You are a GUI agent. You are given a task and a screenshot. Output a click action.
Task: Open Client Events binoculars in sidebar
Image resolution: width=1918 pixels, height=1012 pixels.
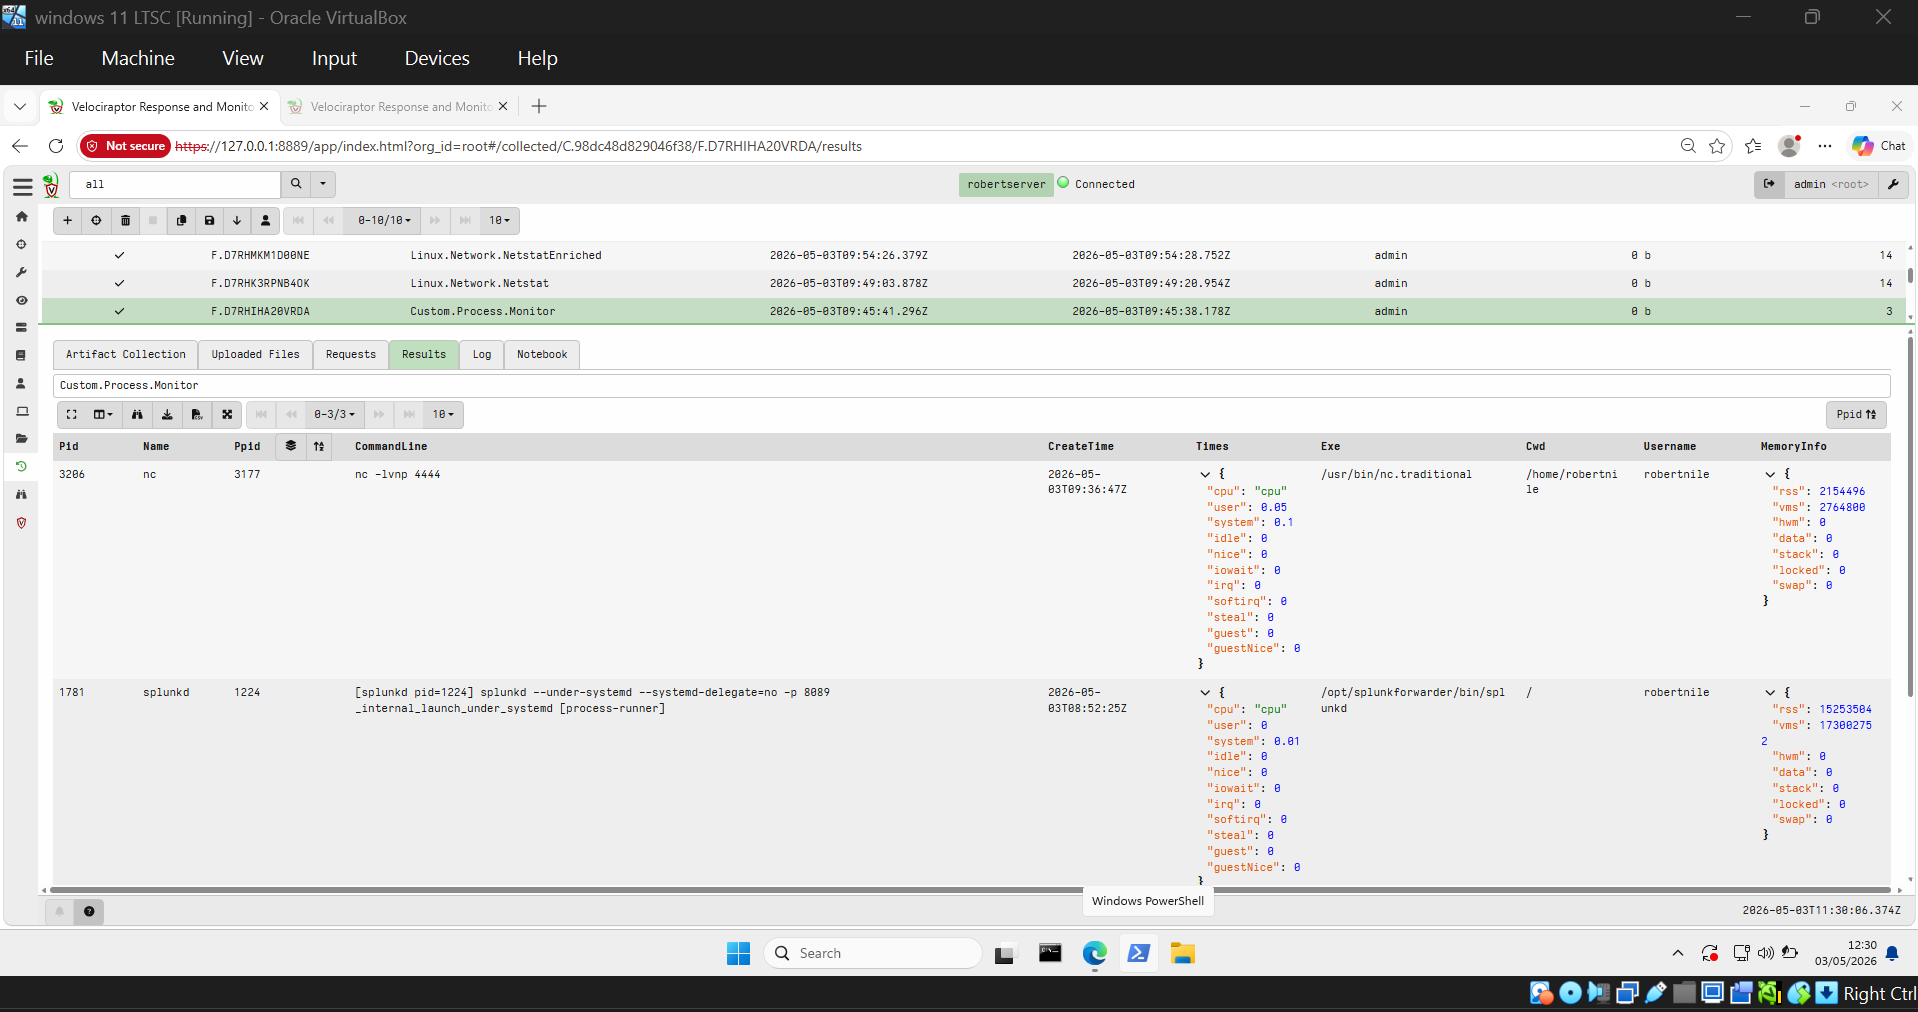coord(21,494)
